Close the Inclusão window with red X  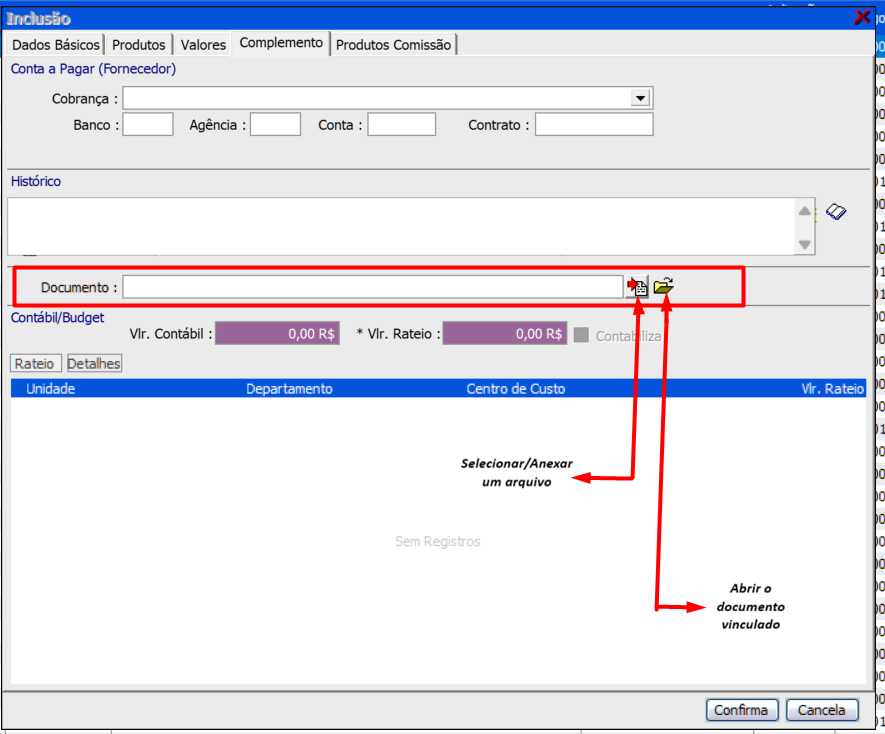click(862, 17)
